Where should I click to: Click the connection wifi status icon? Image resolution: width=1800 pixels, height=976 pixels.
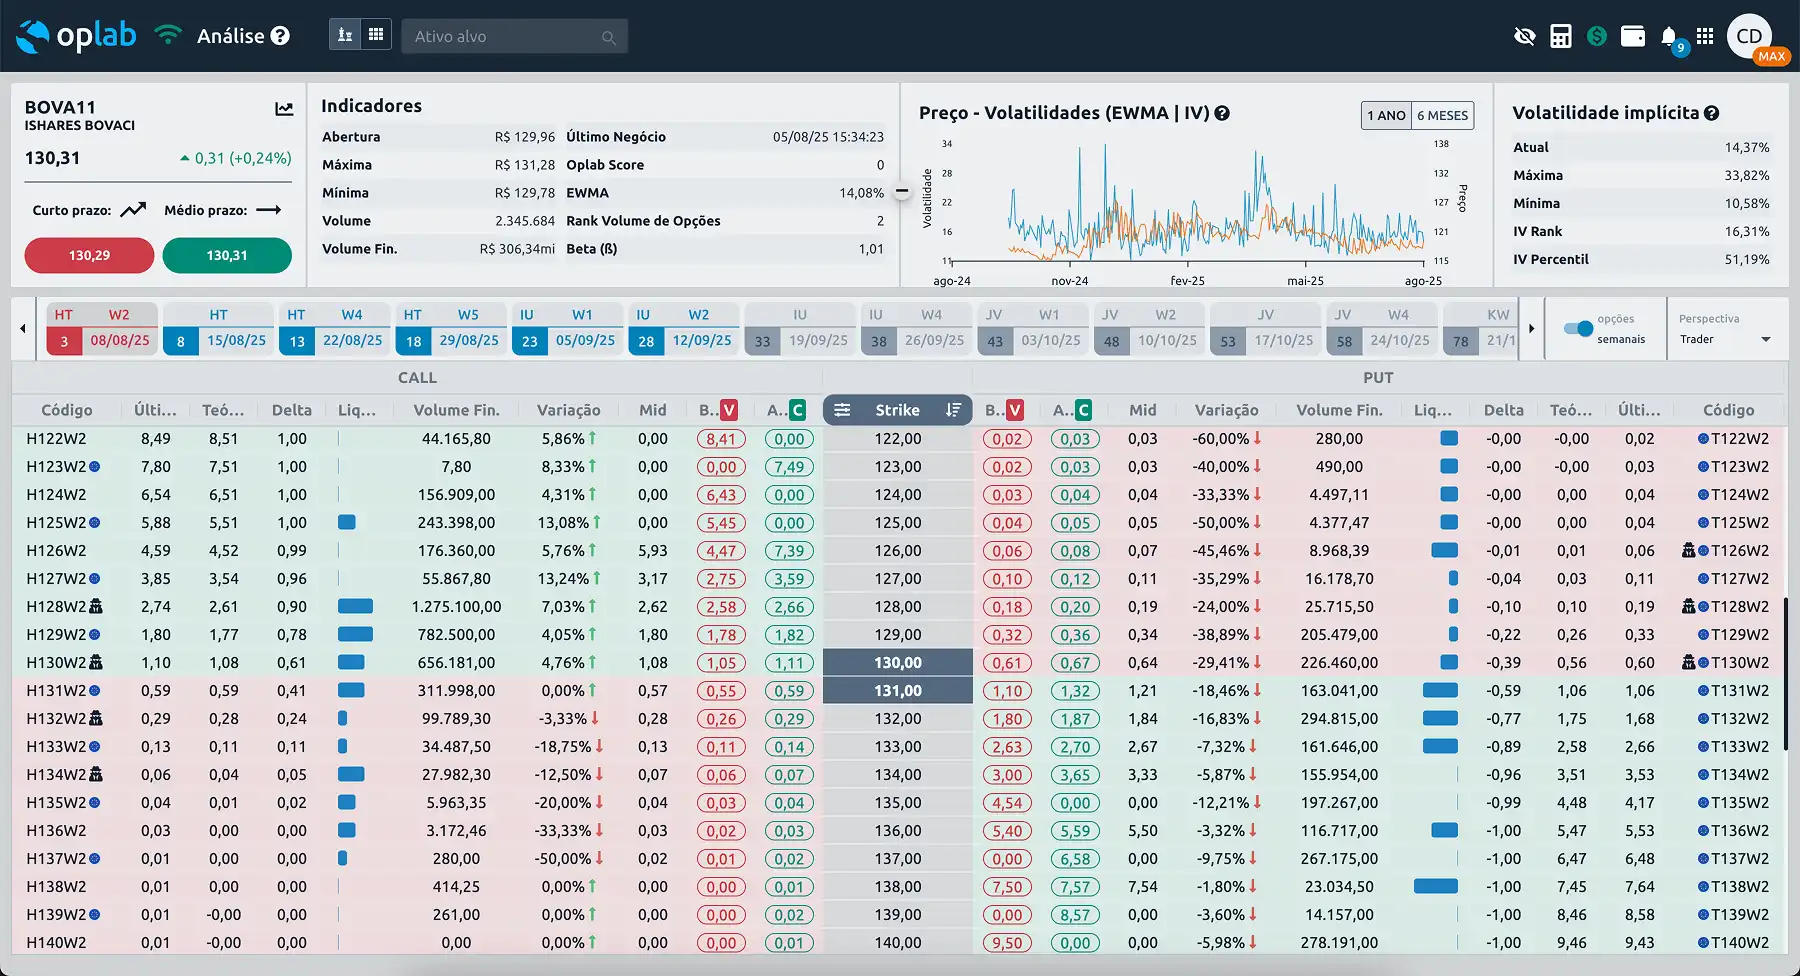click(168, 35)
